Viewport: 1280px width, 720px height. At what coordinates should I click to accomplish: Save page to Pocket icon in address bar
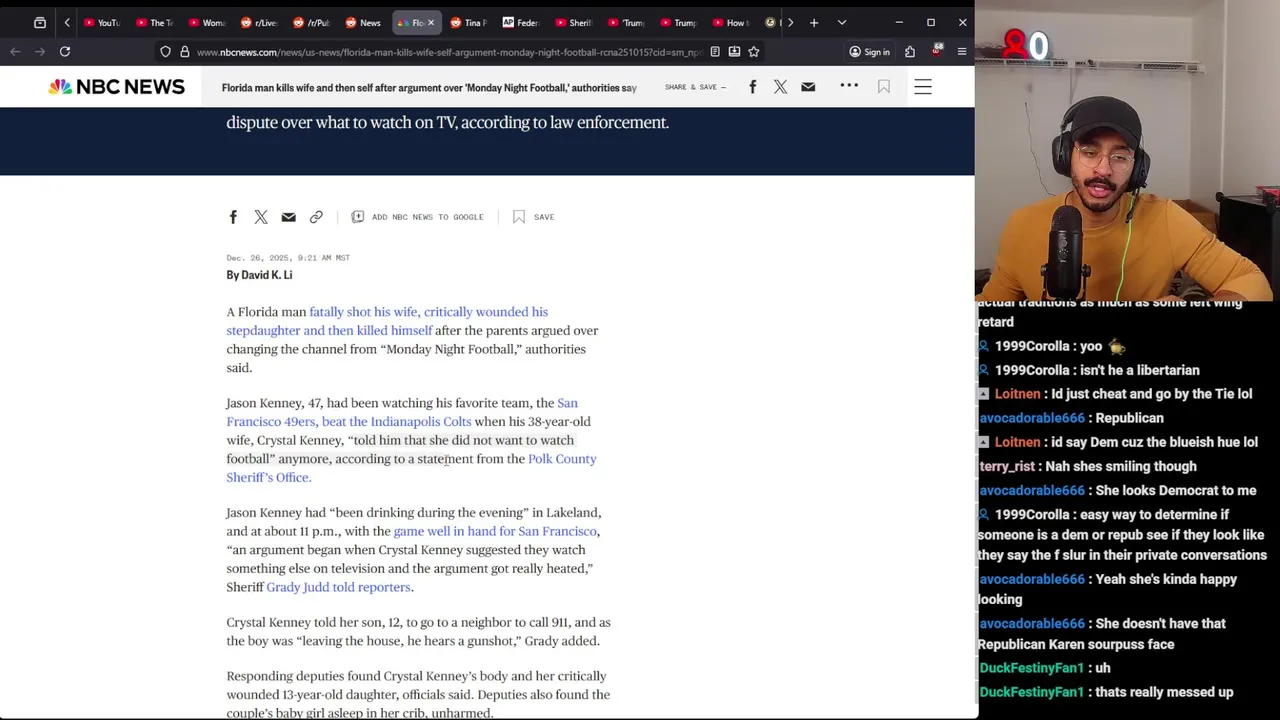coord(734,51)
